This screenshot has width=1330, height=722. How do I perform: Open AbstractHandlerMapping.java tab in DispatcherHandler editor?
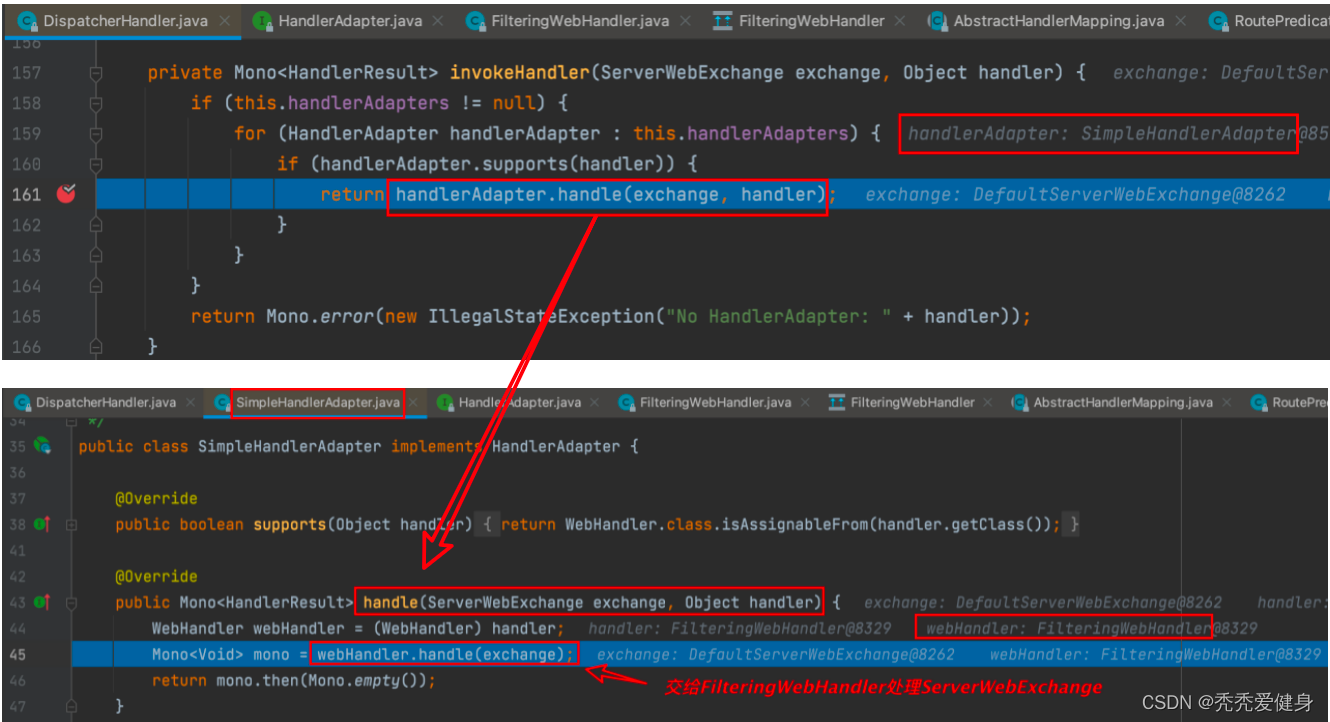point(1057,20)
